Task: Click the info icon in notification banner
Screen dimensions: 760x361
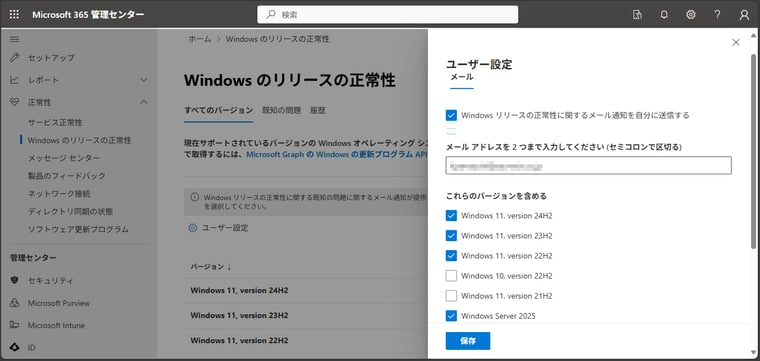Action: pyautogui.click(x=194, y=197)
